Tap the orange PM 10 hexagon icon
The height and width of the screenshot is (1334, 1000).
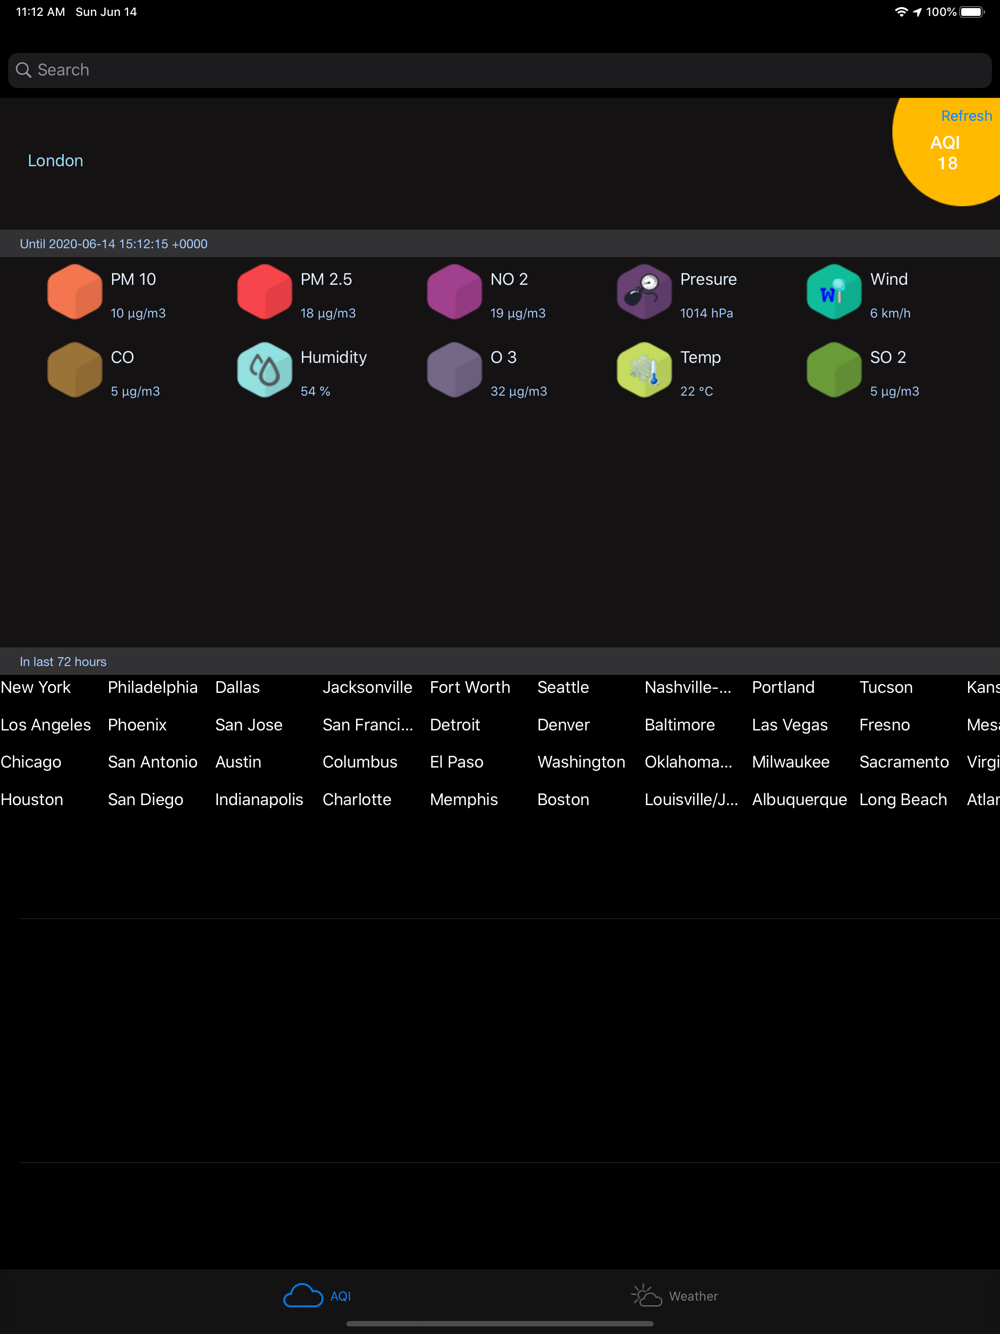(x=75, y=292)
